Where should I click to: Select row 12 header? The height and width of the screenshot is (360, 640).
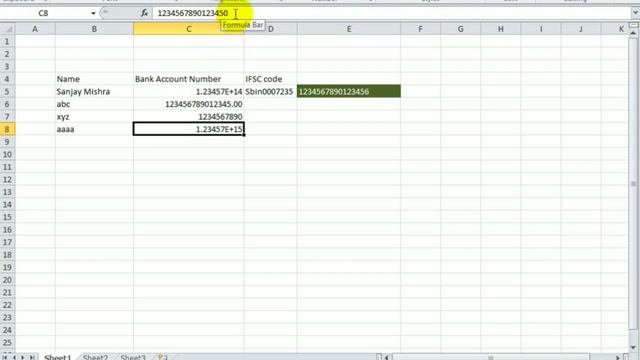[x=7, y=180]
